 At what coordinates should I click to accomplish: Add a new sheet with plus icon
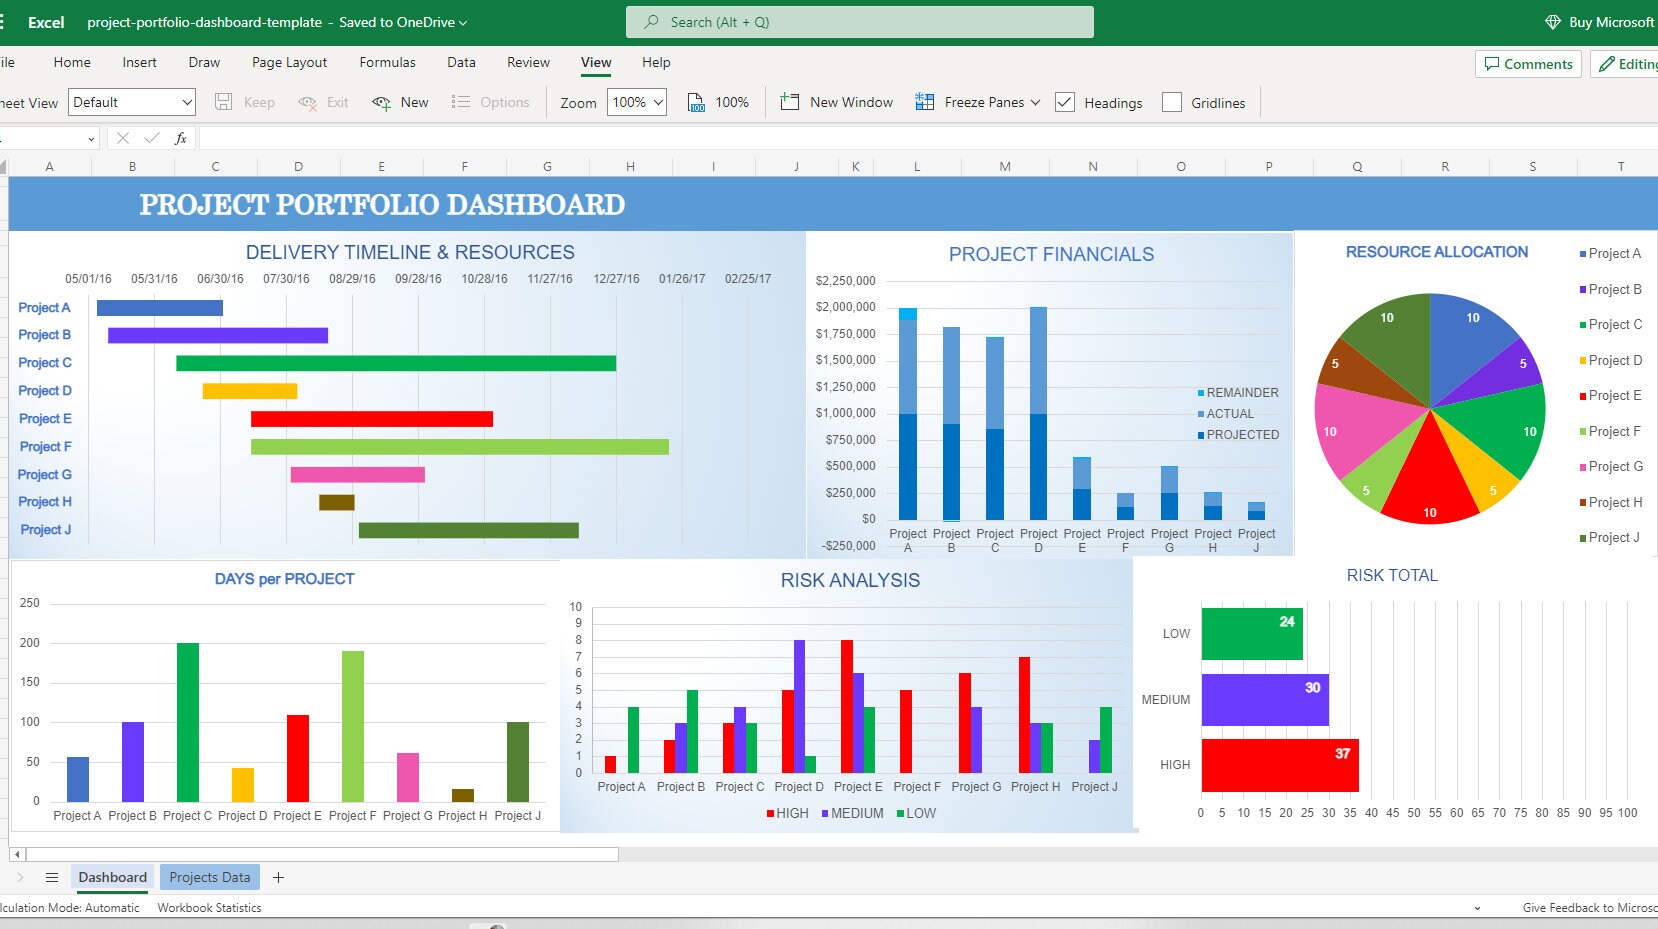[279, 877]
